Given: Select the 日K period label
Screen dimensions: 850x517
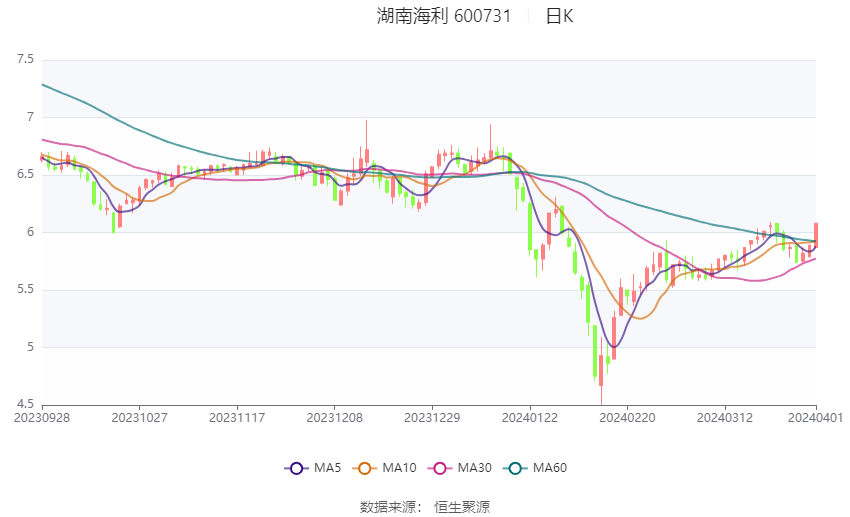Looking at the screenshot, I should point(559,16).
